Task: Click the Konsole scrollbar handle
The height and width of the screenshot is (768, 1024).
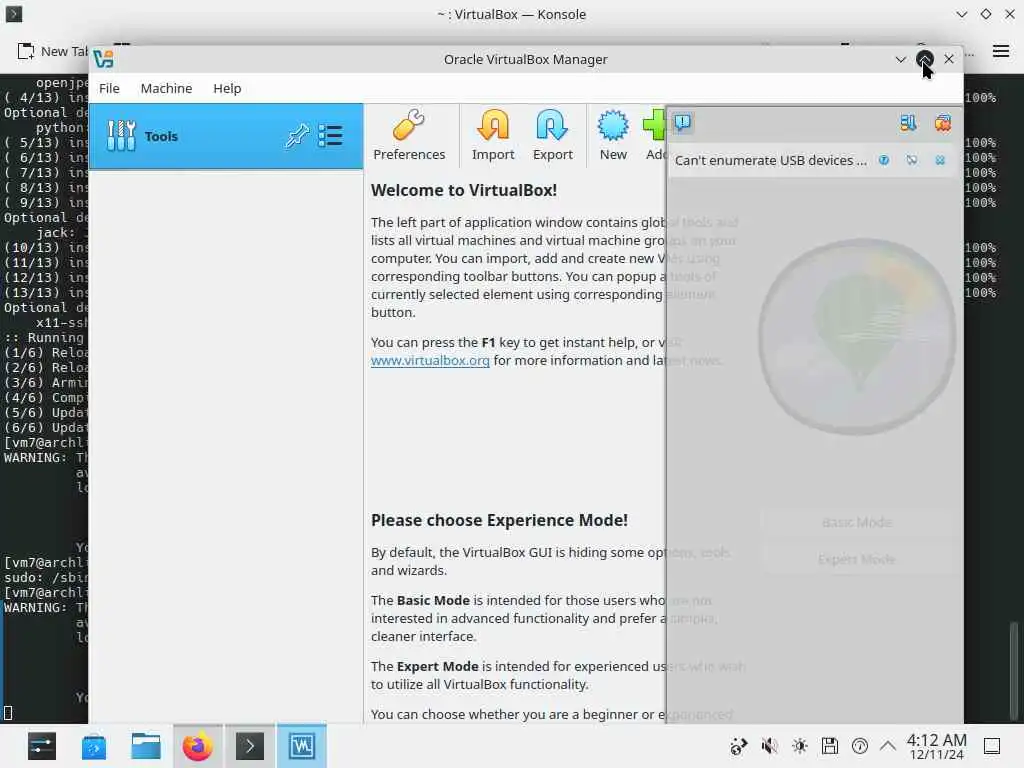Action: (x=1014, y=669)
